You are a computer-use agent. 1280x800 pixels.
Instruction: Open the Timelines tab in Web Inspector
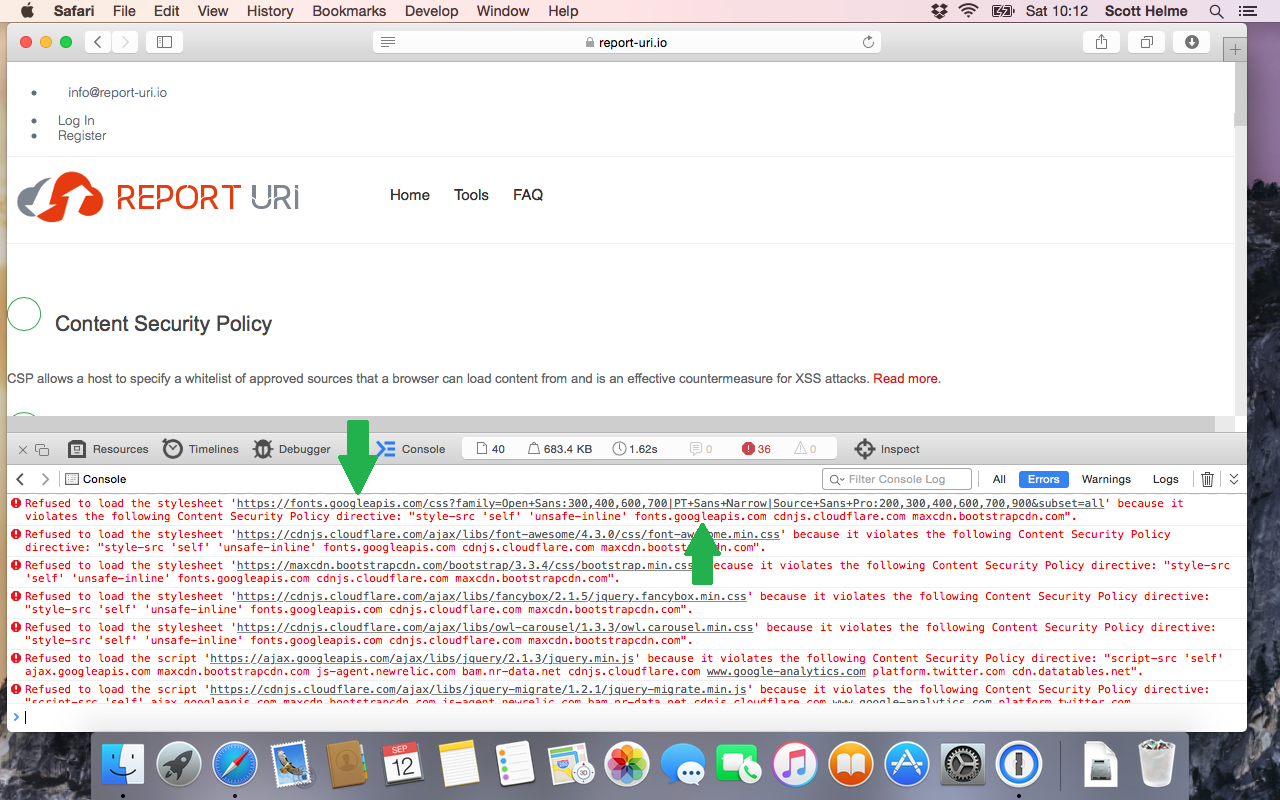point(201,449)
